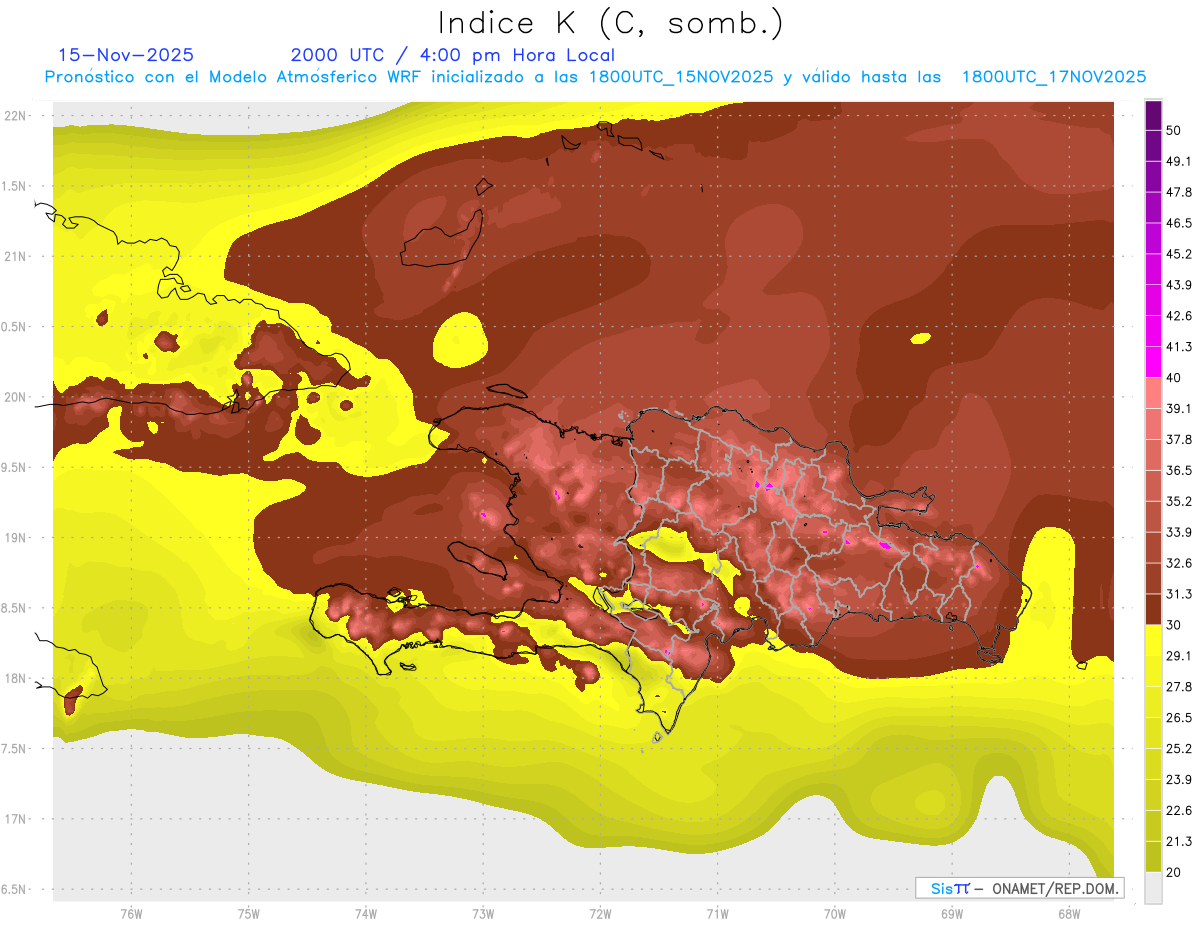Click the "Indice K (C, somb.)" map title
The height and width of the screenshot is (927, 1200).
[x=610, y=23]
